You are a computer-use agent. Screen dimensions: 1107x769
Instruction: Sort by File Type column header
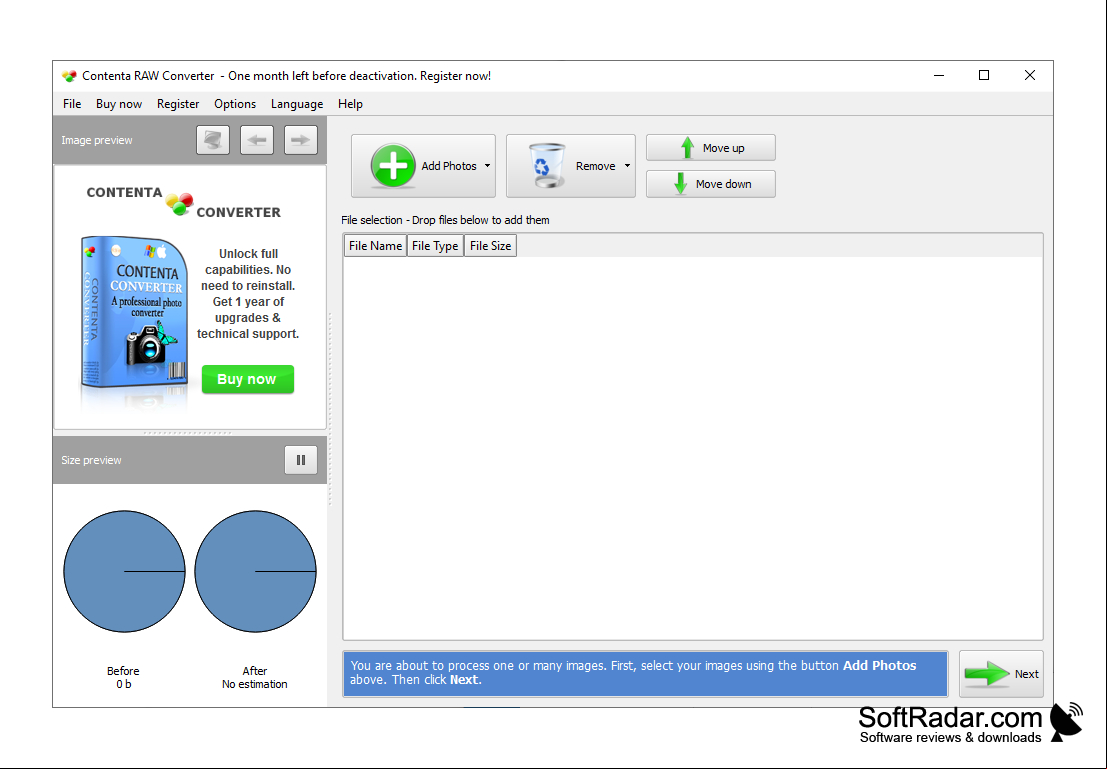[x=435, y=246]
